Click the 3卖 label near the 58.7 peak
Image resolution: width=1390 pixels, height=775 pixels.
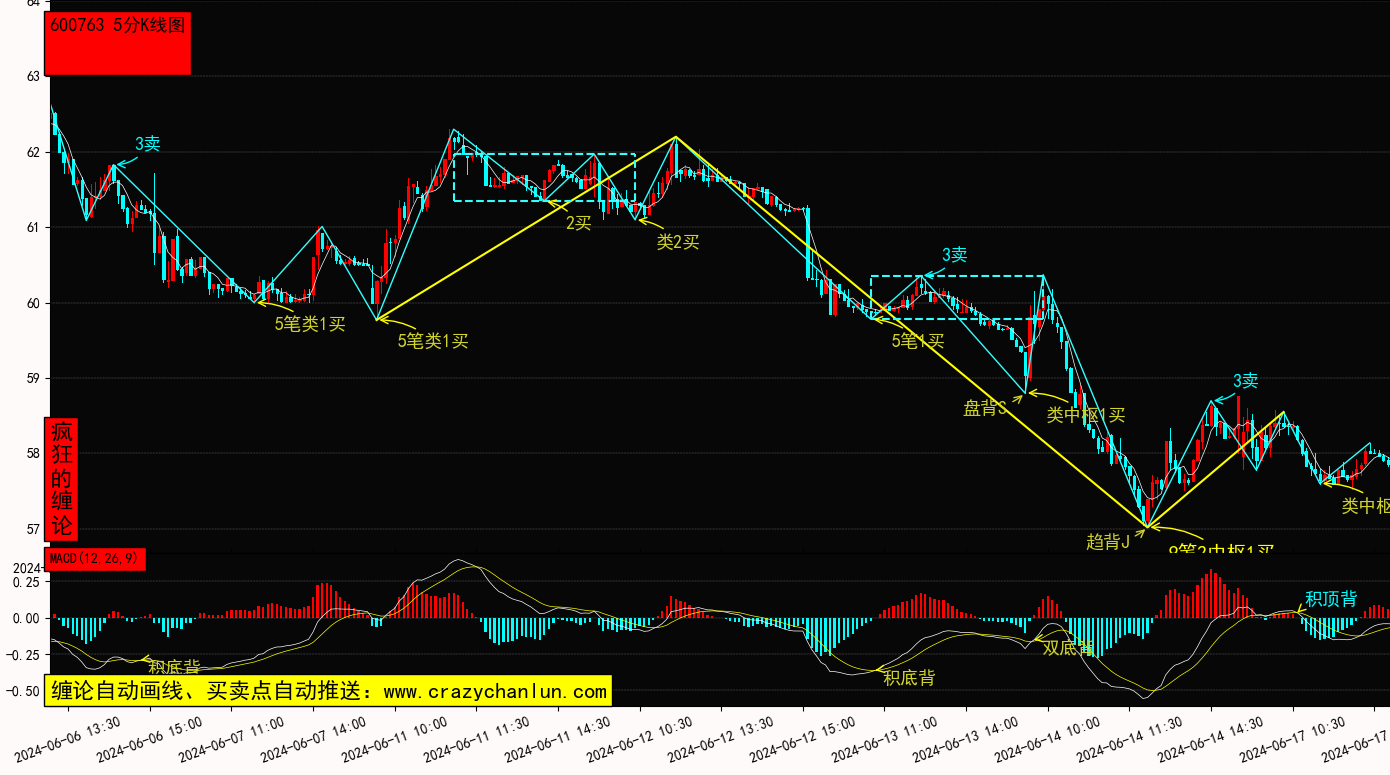[x=1245, y=381]
